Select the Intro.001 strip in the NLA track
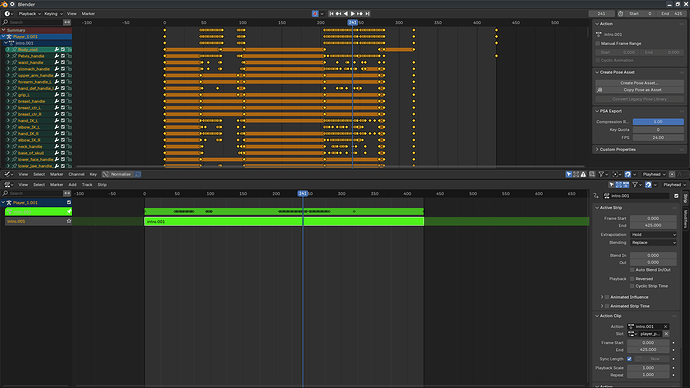The height and width of the screenshot is (388, 690). (284, 221)
